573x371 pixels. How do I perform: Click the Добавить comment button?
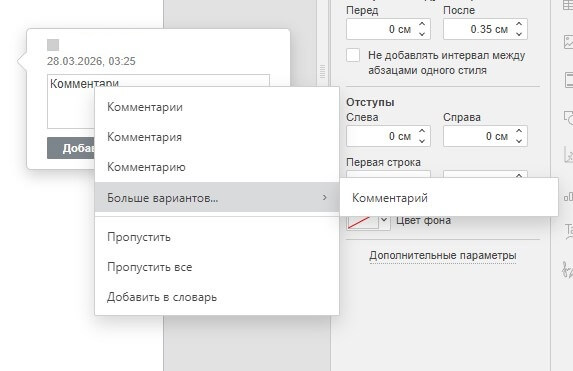pyautogui.click(x=71, y=148)
